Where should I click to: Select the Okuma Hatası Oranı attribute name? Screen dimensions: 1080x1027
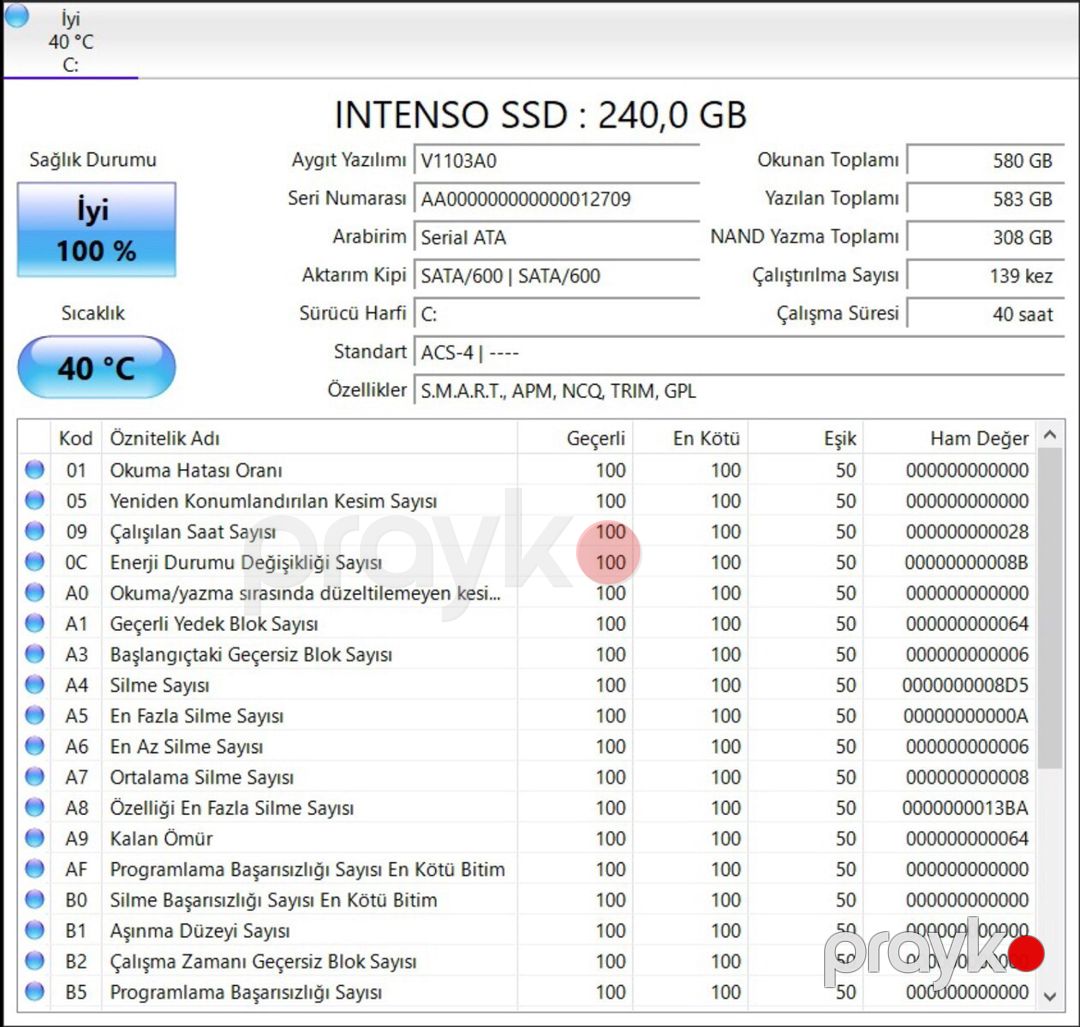pyautogui.click(x=196, y=470)
